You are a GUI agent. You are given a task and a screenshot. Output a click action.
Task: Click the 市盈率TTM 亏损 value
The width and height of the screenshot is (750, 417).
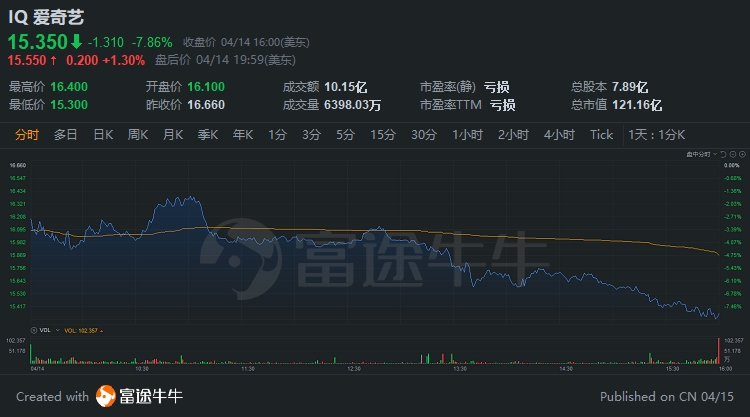(x=503, y=105)
